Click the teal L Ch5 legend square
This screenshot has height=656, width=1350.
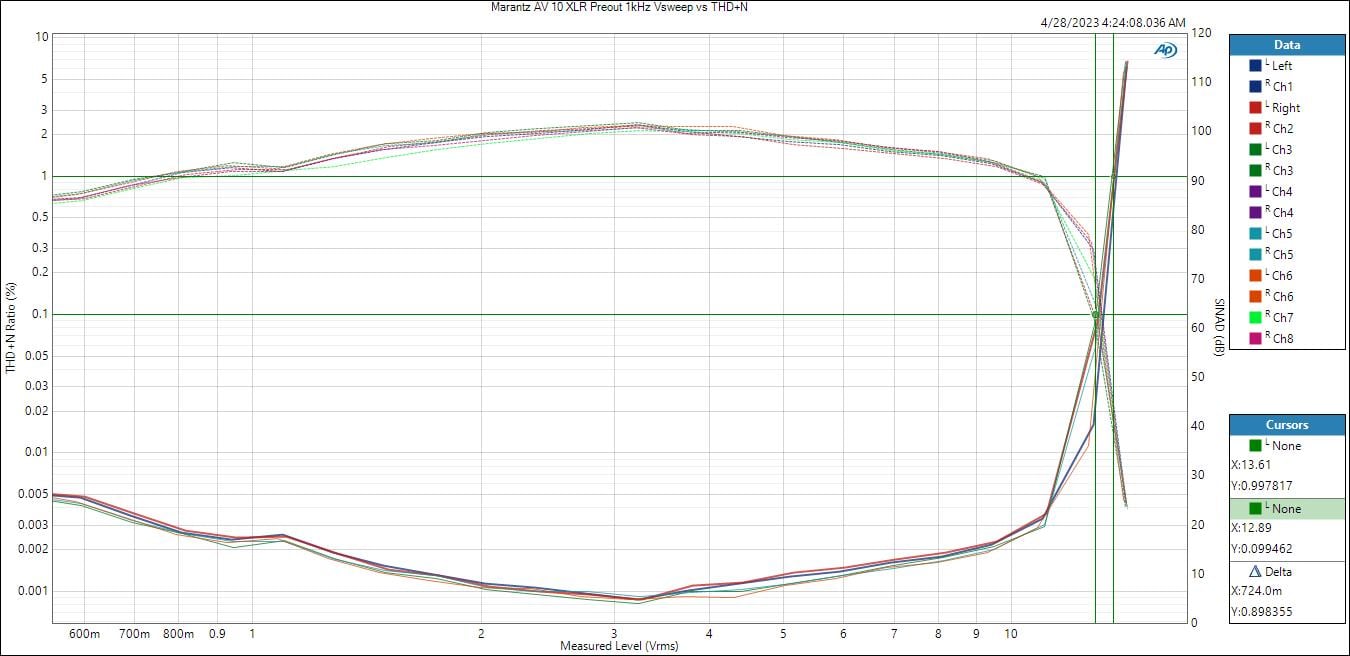point(1255,234)
